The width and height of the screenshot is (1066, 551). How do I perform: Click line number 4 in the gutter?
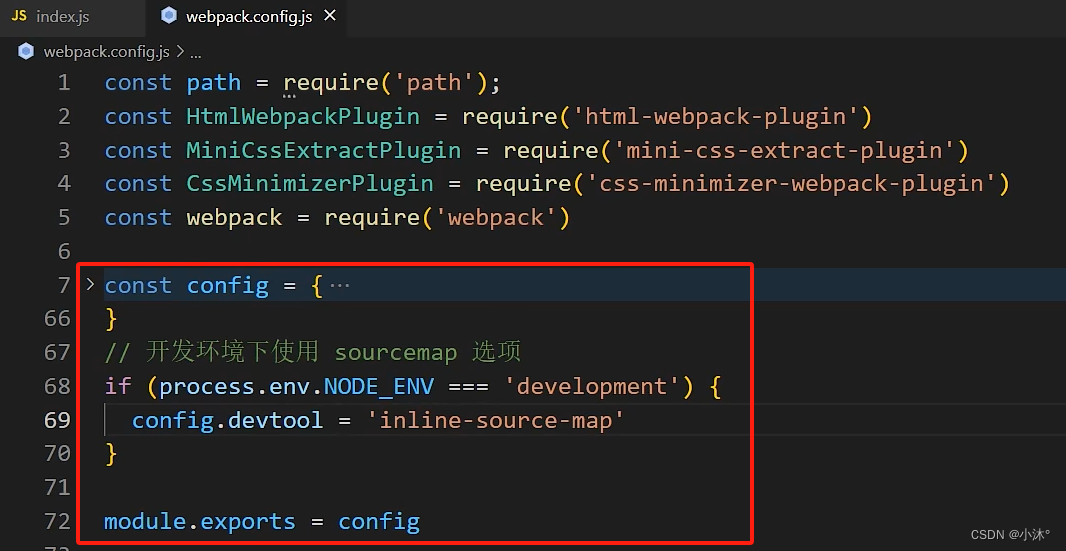(64, 184)
